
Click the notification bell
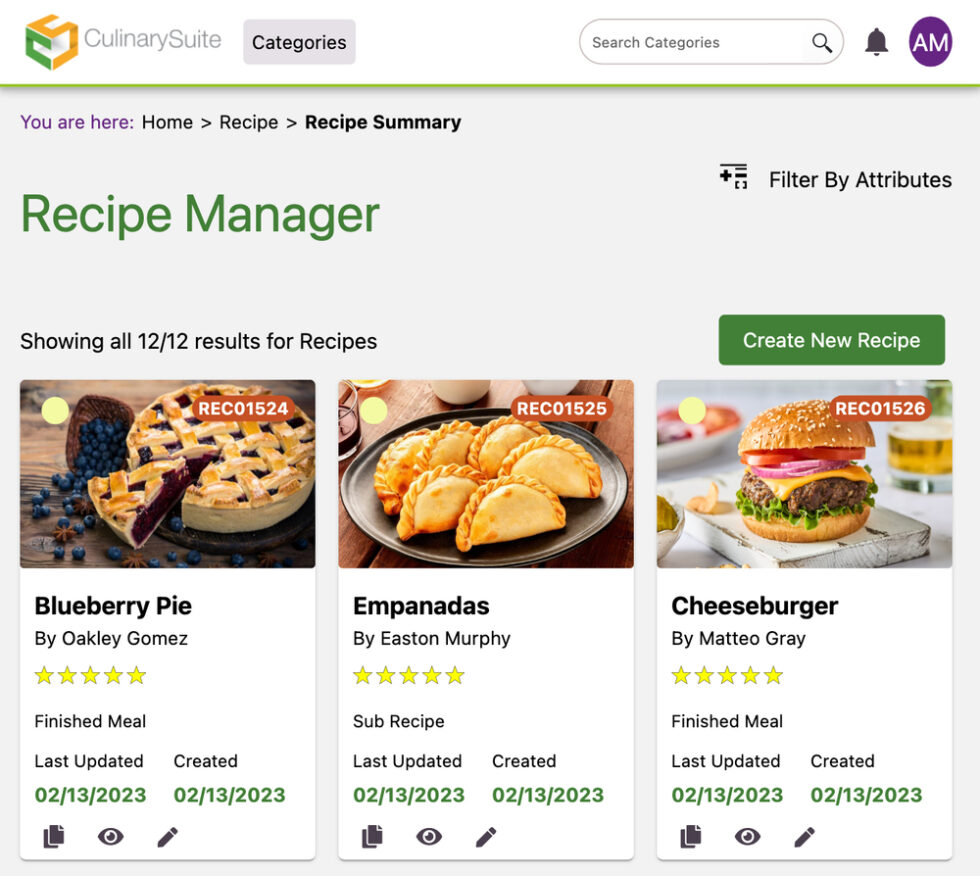click(x=875, y=40)
